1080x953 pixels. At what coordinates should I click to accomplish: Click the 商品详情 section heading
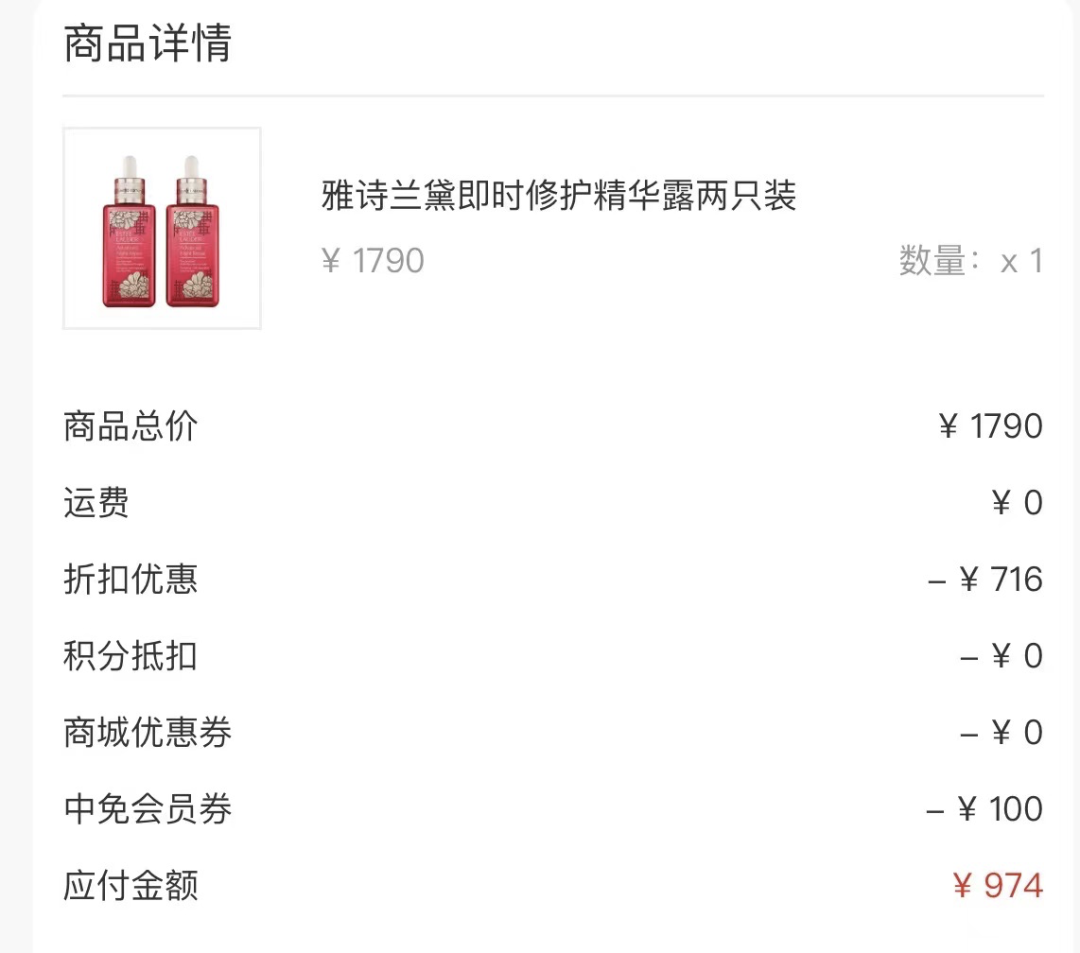tap(147, 44)
